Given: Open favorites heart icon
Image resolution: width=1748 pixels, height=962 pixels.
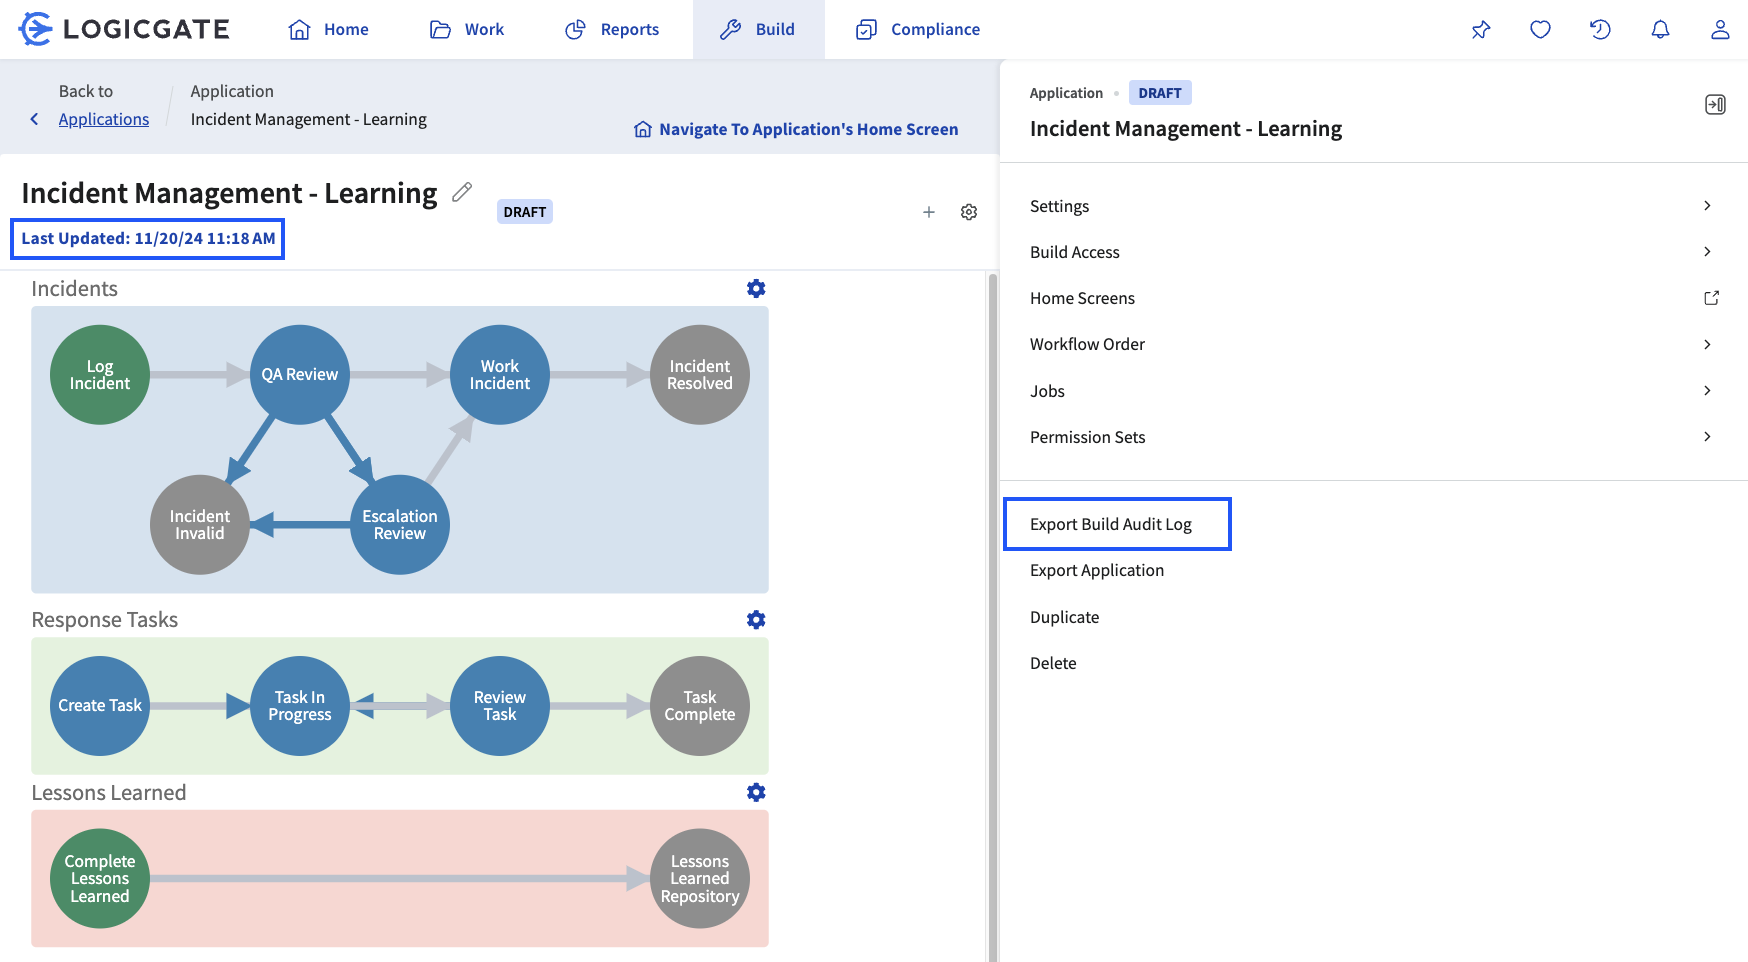Looking at the screenshot, I should [x=1540, y=30].
